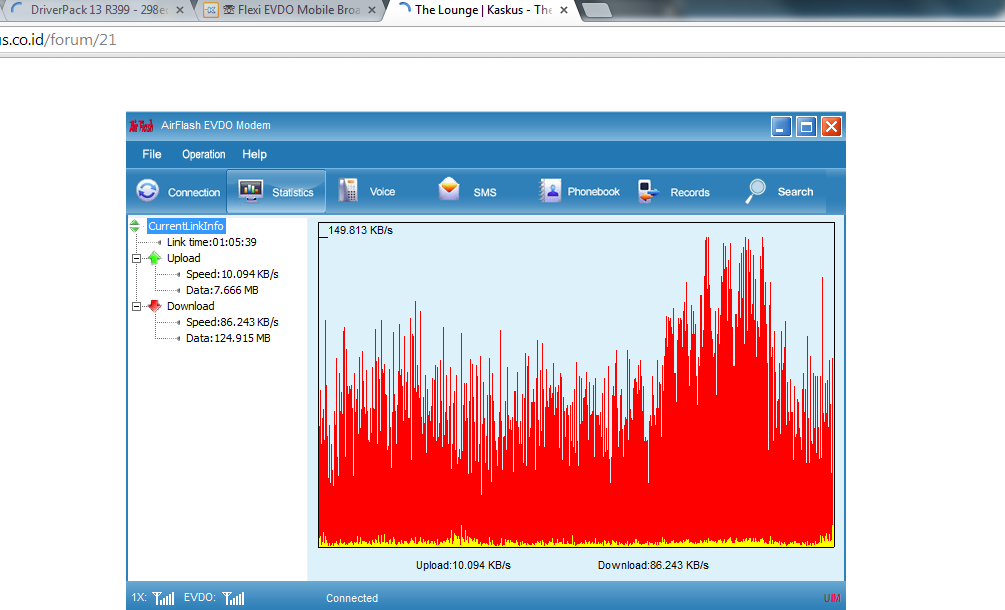Screen dimensions: 1005x610
Task: Close The Lounge Kaskus tab
Action: 564,10
